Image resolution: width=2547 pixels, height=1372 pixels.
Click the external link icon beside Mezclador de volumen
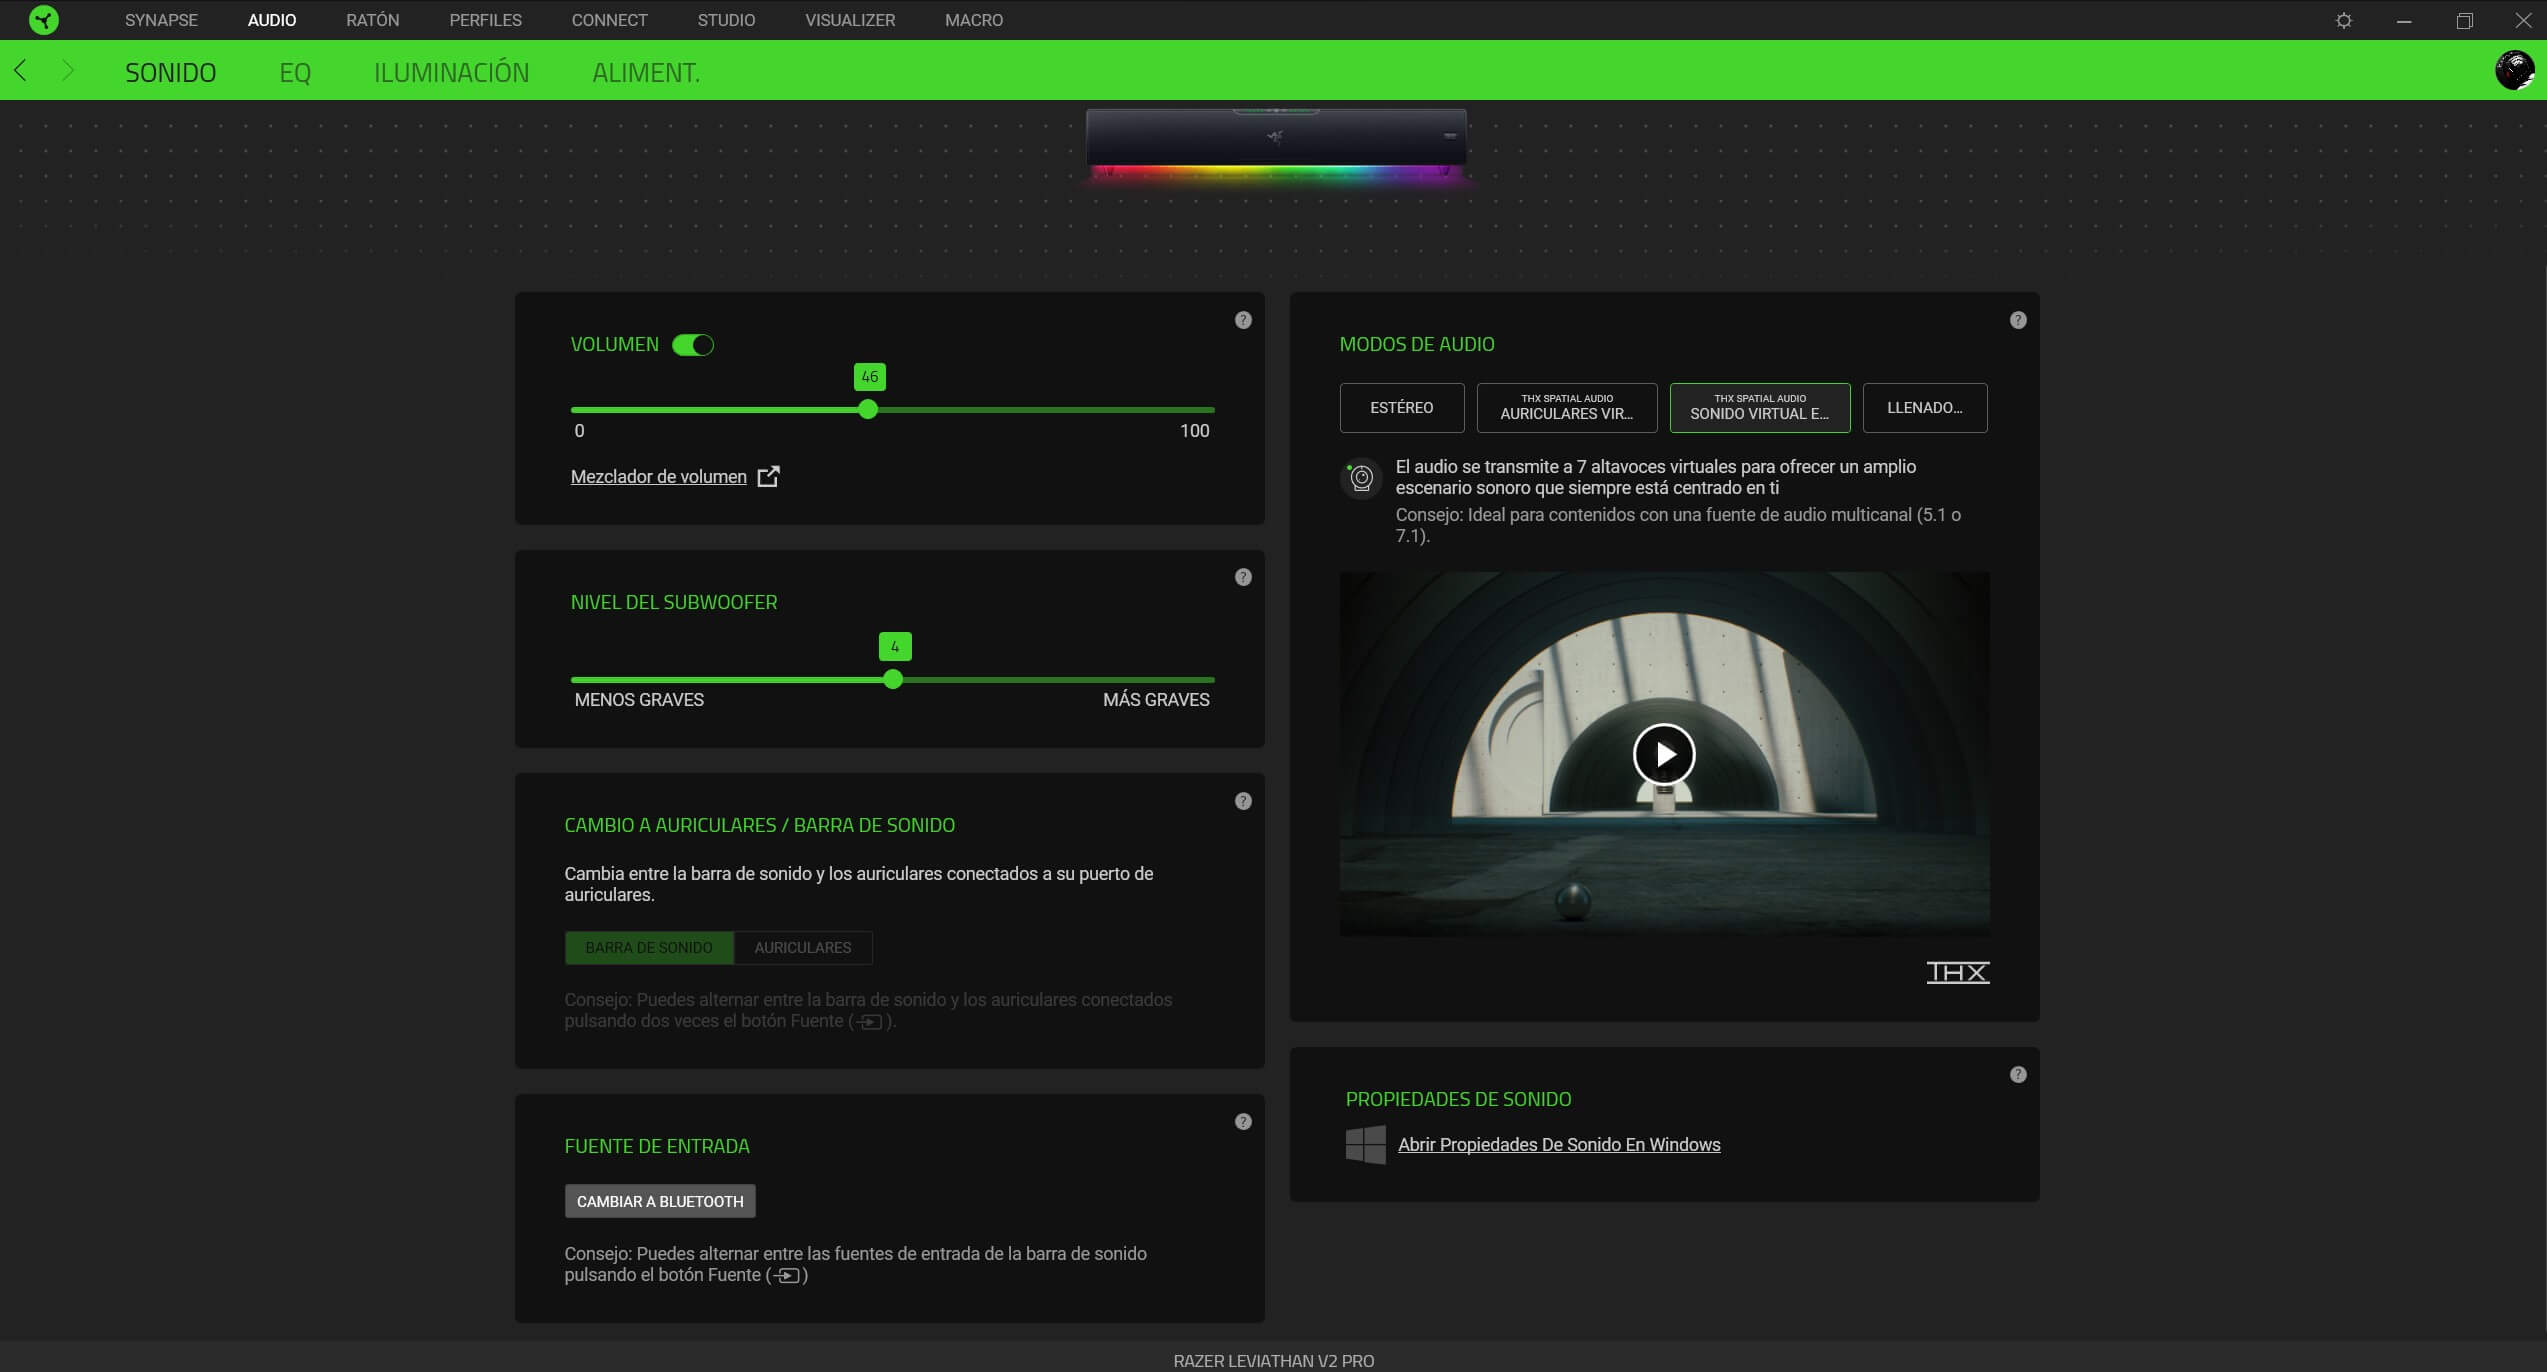pos(768,477)
